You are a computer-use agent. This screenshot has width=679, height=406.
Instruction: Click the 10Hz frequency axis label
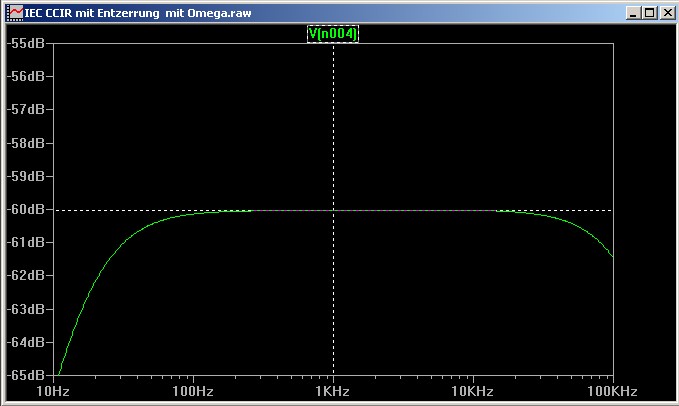[53, 391]
